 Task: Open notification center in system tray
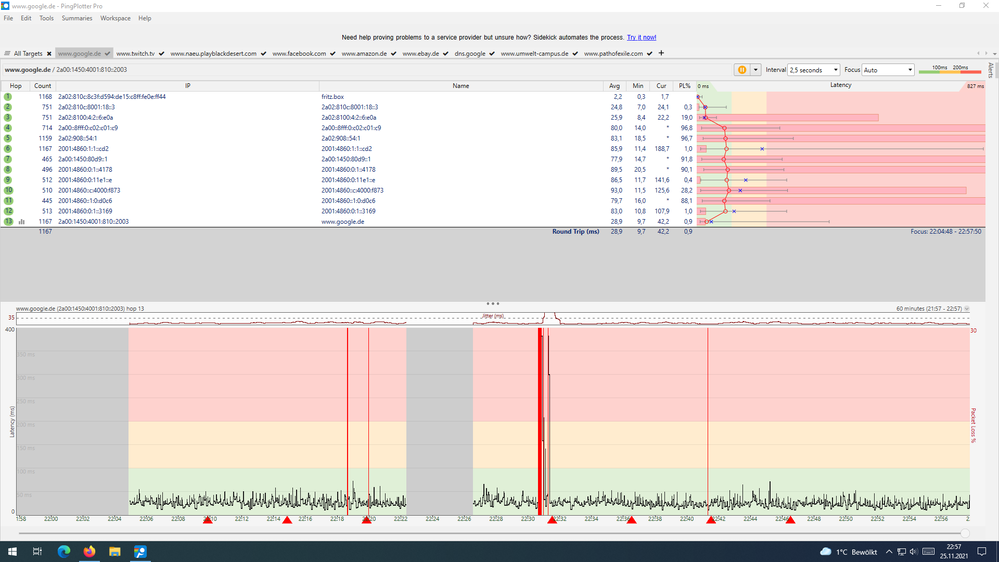[x=982, y=551]
